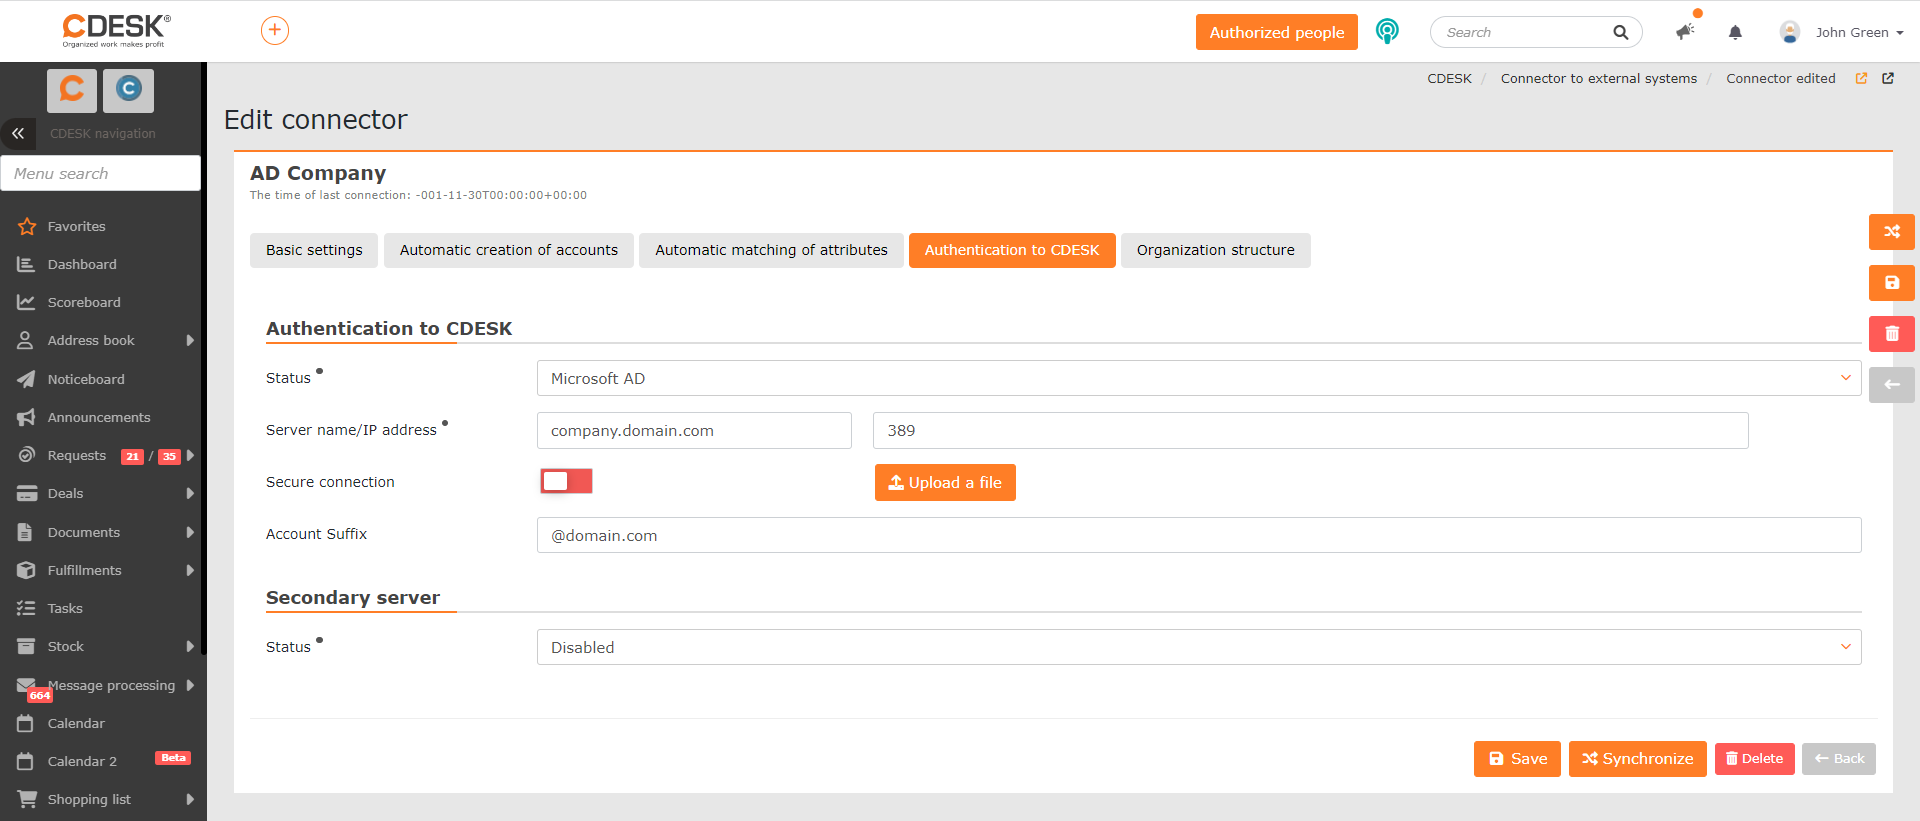This screenshot has height=821, width=1920.
Task: Click the orange plus add icon
Action: click(275, 31)
